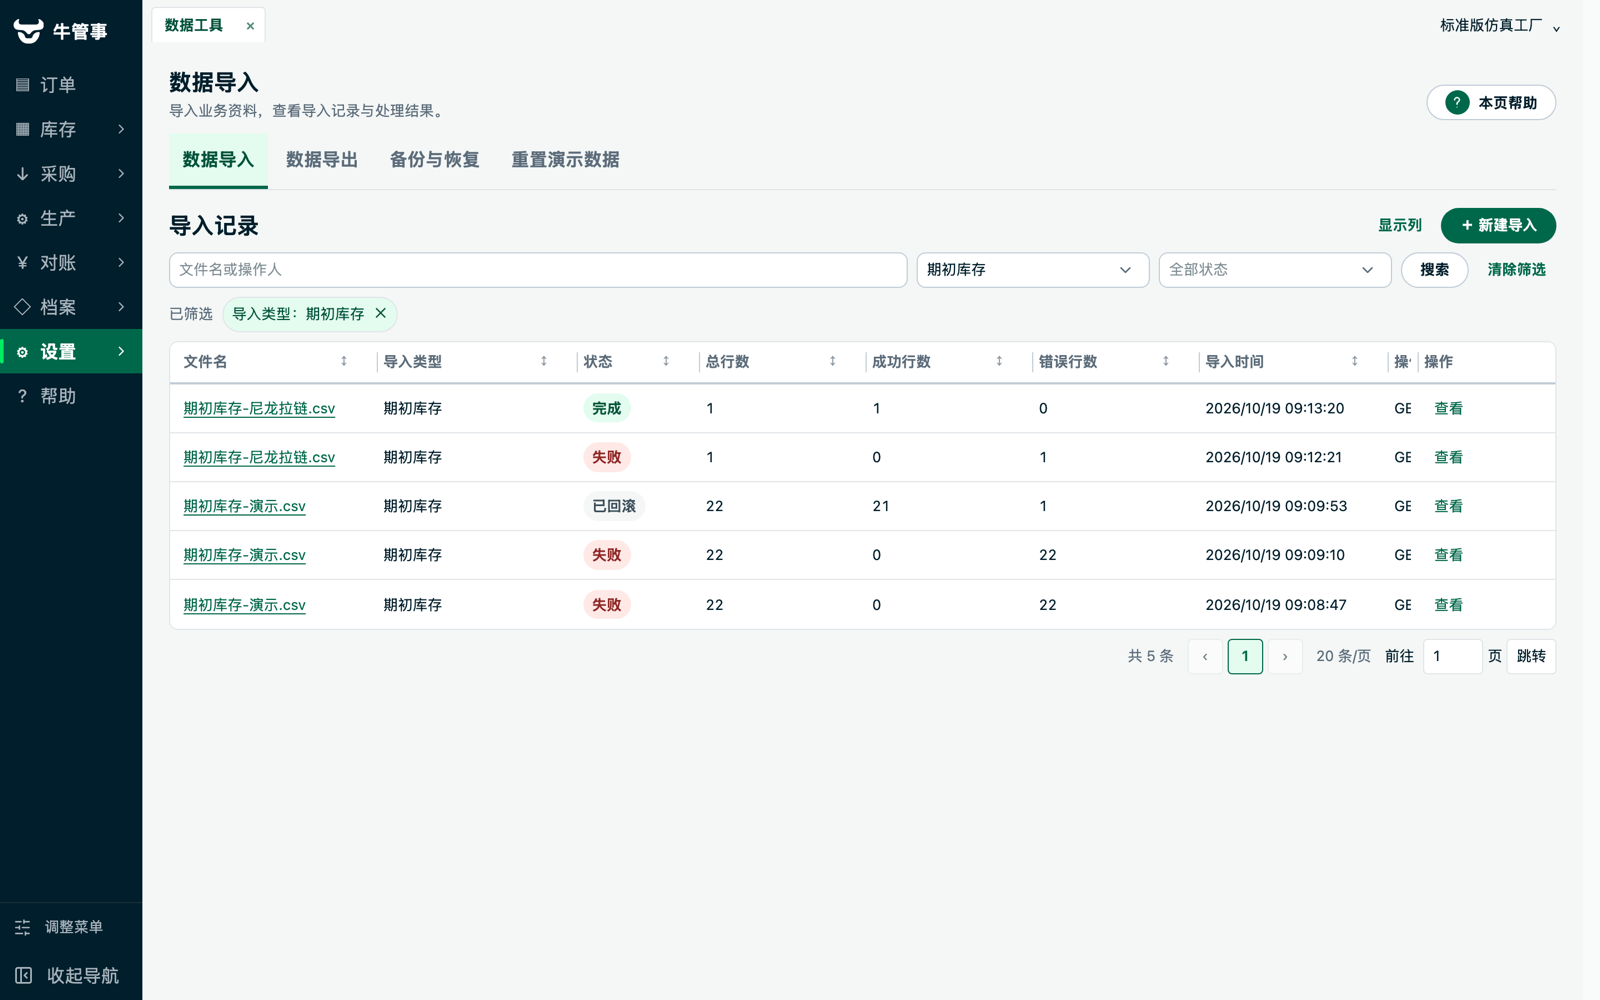The height and width of the screenshot is (1000, 1600).
Task: Sort by 导入类型 column arrows
Action: (x=544, y=362)
